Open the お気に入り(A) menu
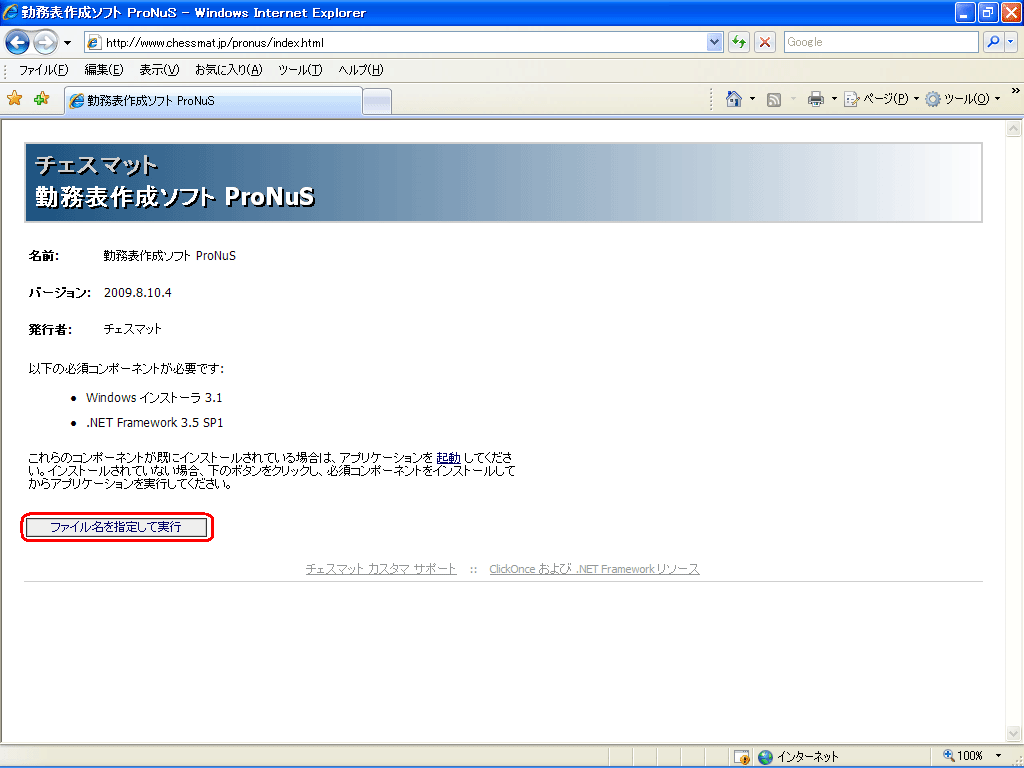Image resolution: width=1024 pixels, height=768 pixels. (x=229, y=70)
